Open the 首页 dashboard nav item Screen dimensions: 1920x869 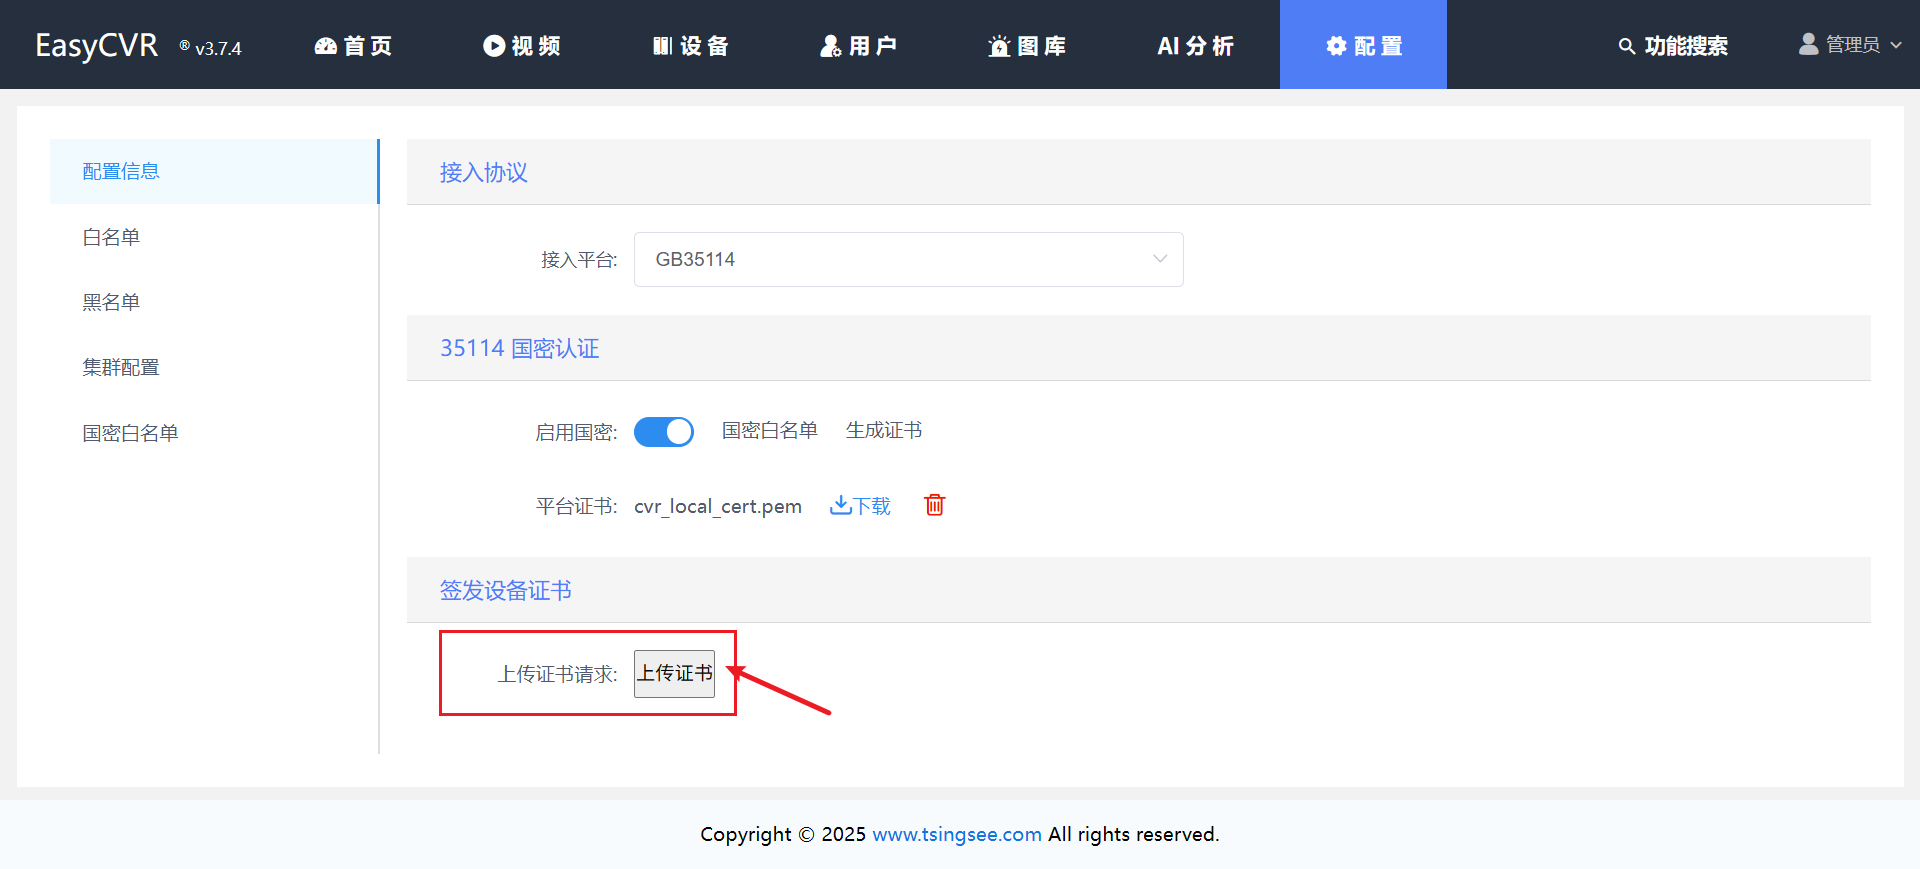(353, 46)
